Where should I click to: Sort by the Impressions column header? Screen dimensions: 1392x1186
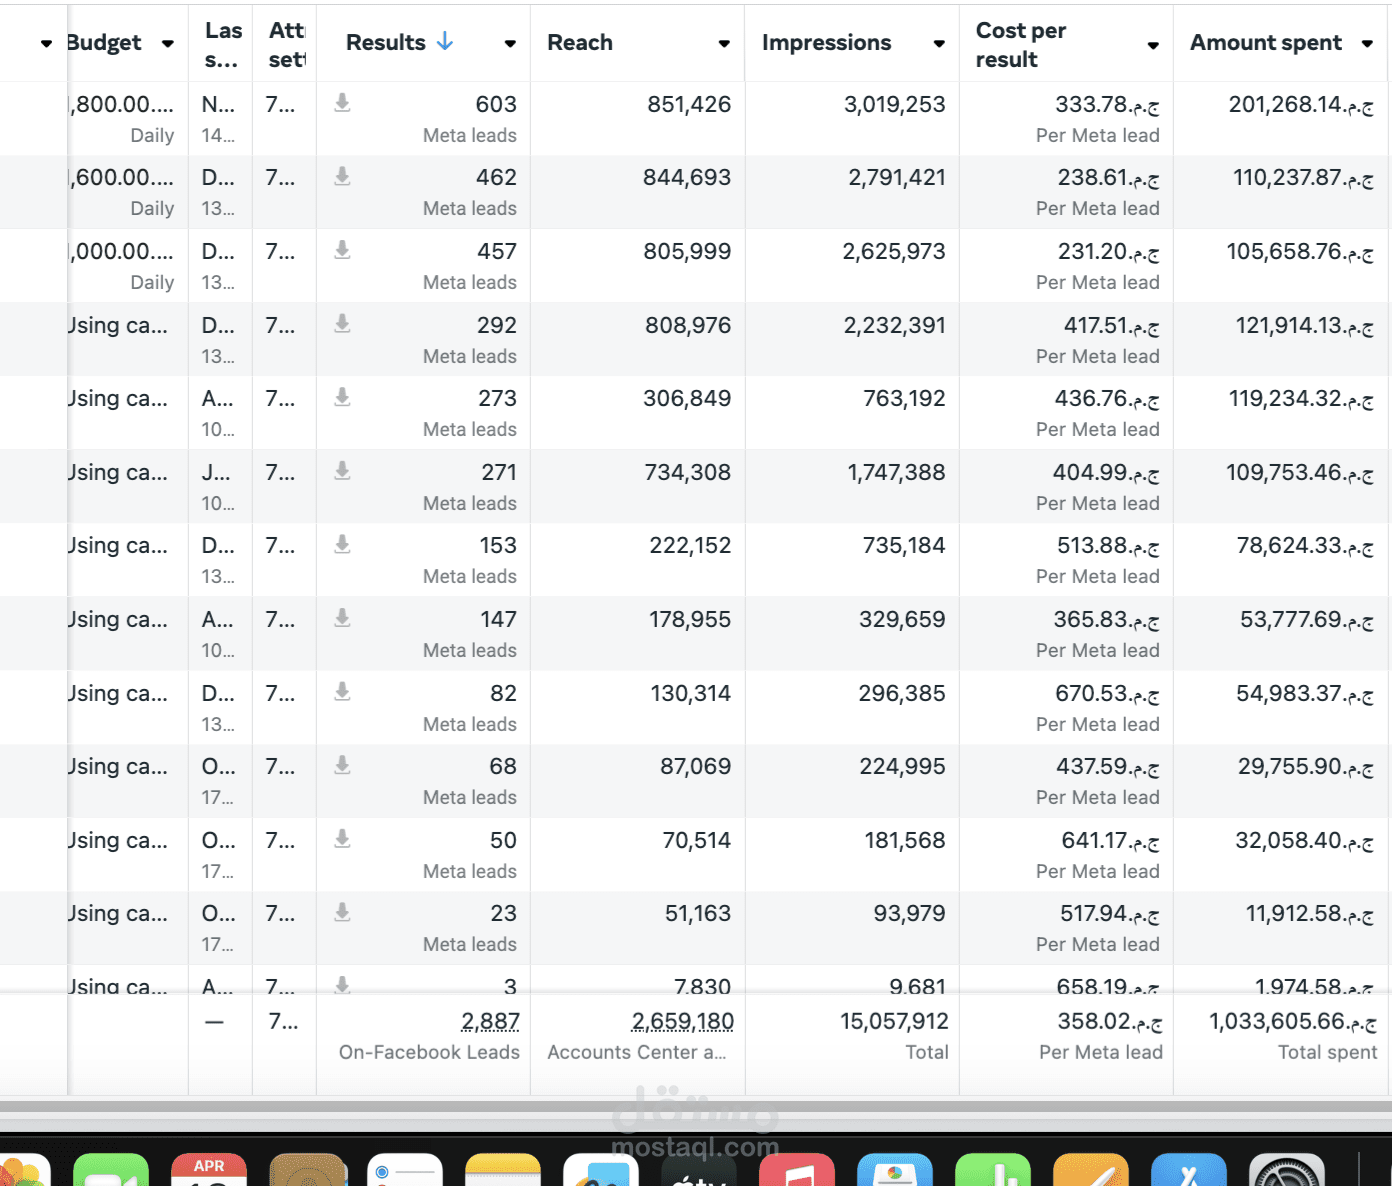coord(826,43)
